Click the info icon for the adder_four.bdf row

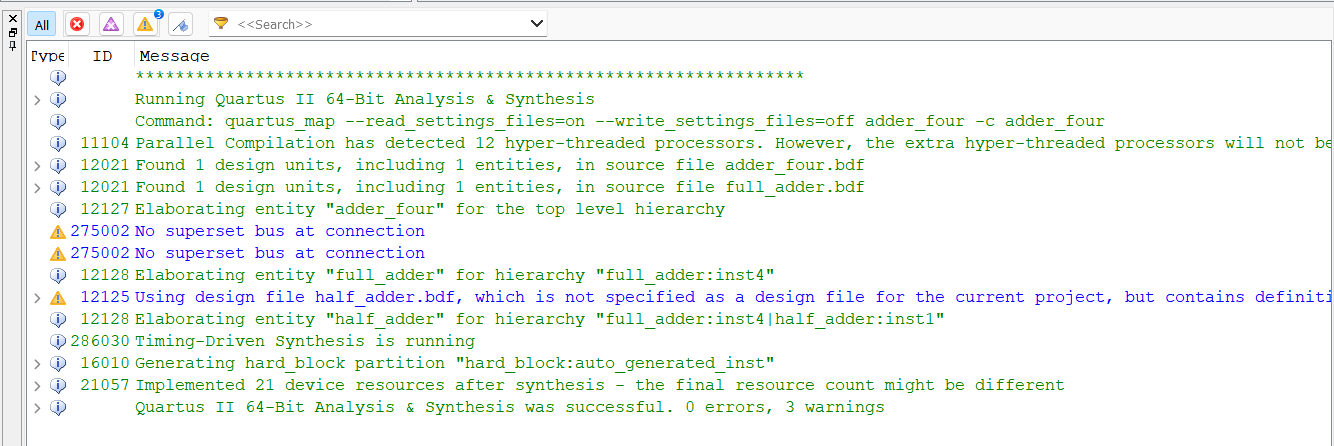(x=58, y=165)
